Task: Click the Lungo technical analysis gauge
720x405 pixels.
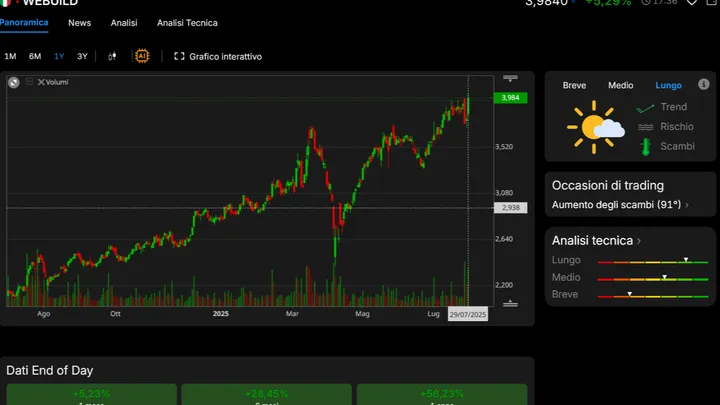Action: tap(652, 261)
